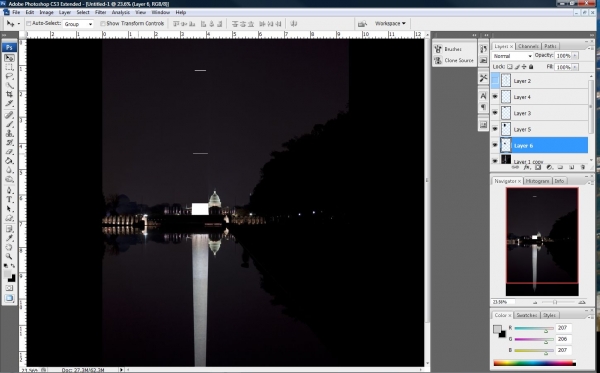This screenshot has width=600, height=373.
Task: Select the Blur tool
Action: (9, 170)
